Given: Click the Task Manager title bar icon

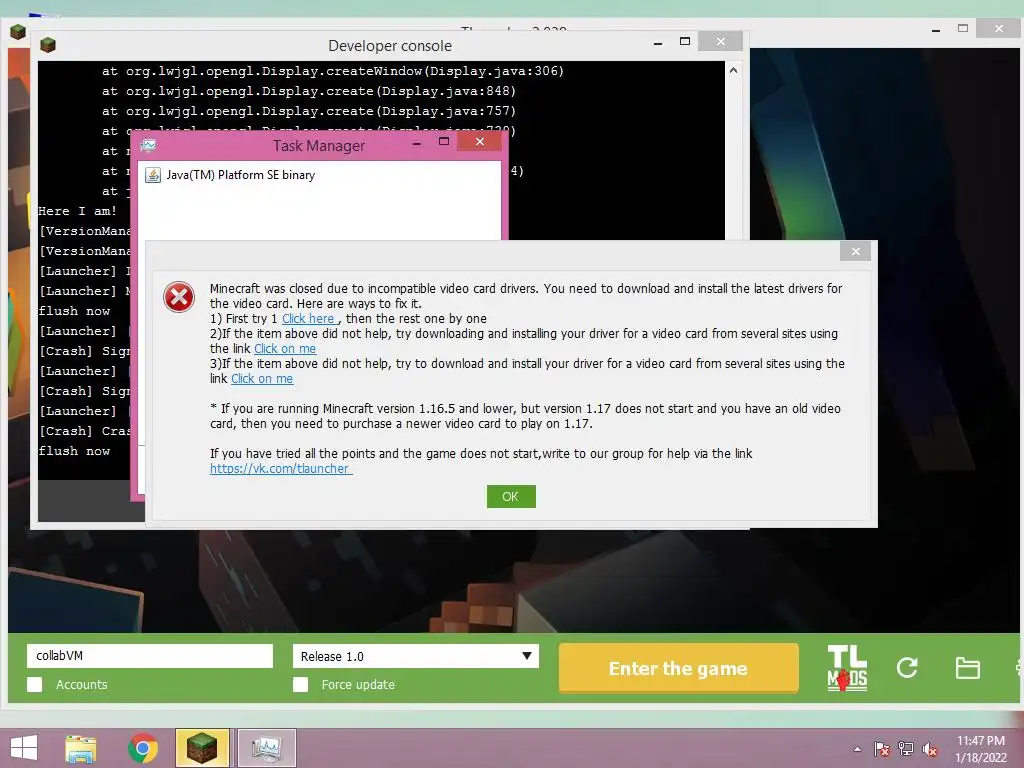Looking at the screenshot, I should click(149, 145).
